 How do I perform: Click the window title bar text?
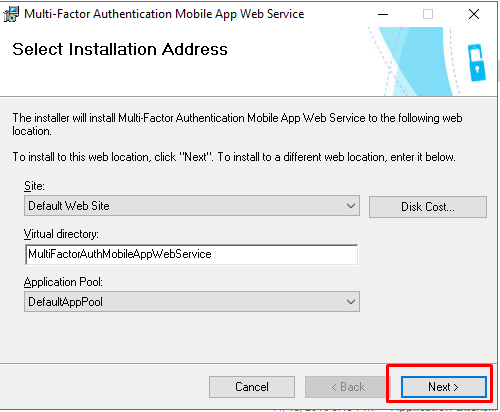coord(164,14)
